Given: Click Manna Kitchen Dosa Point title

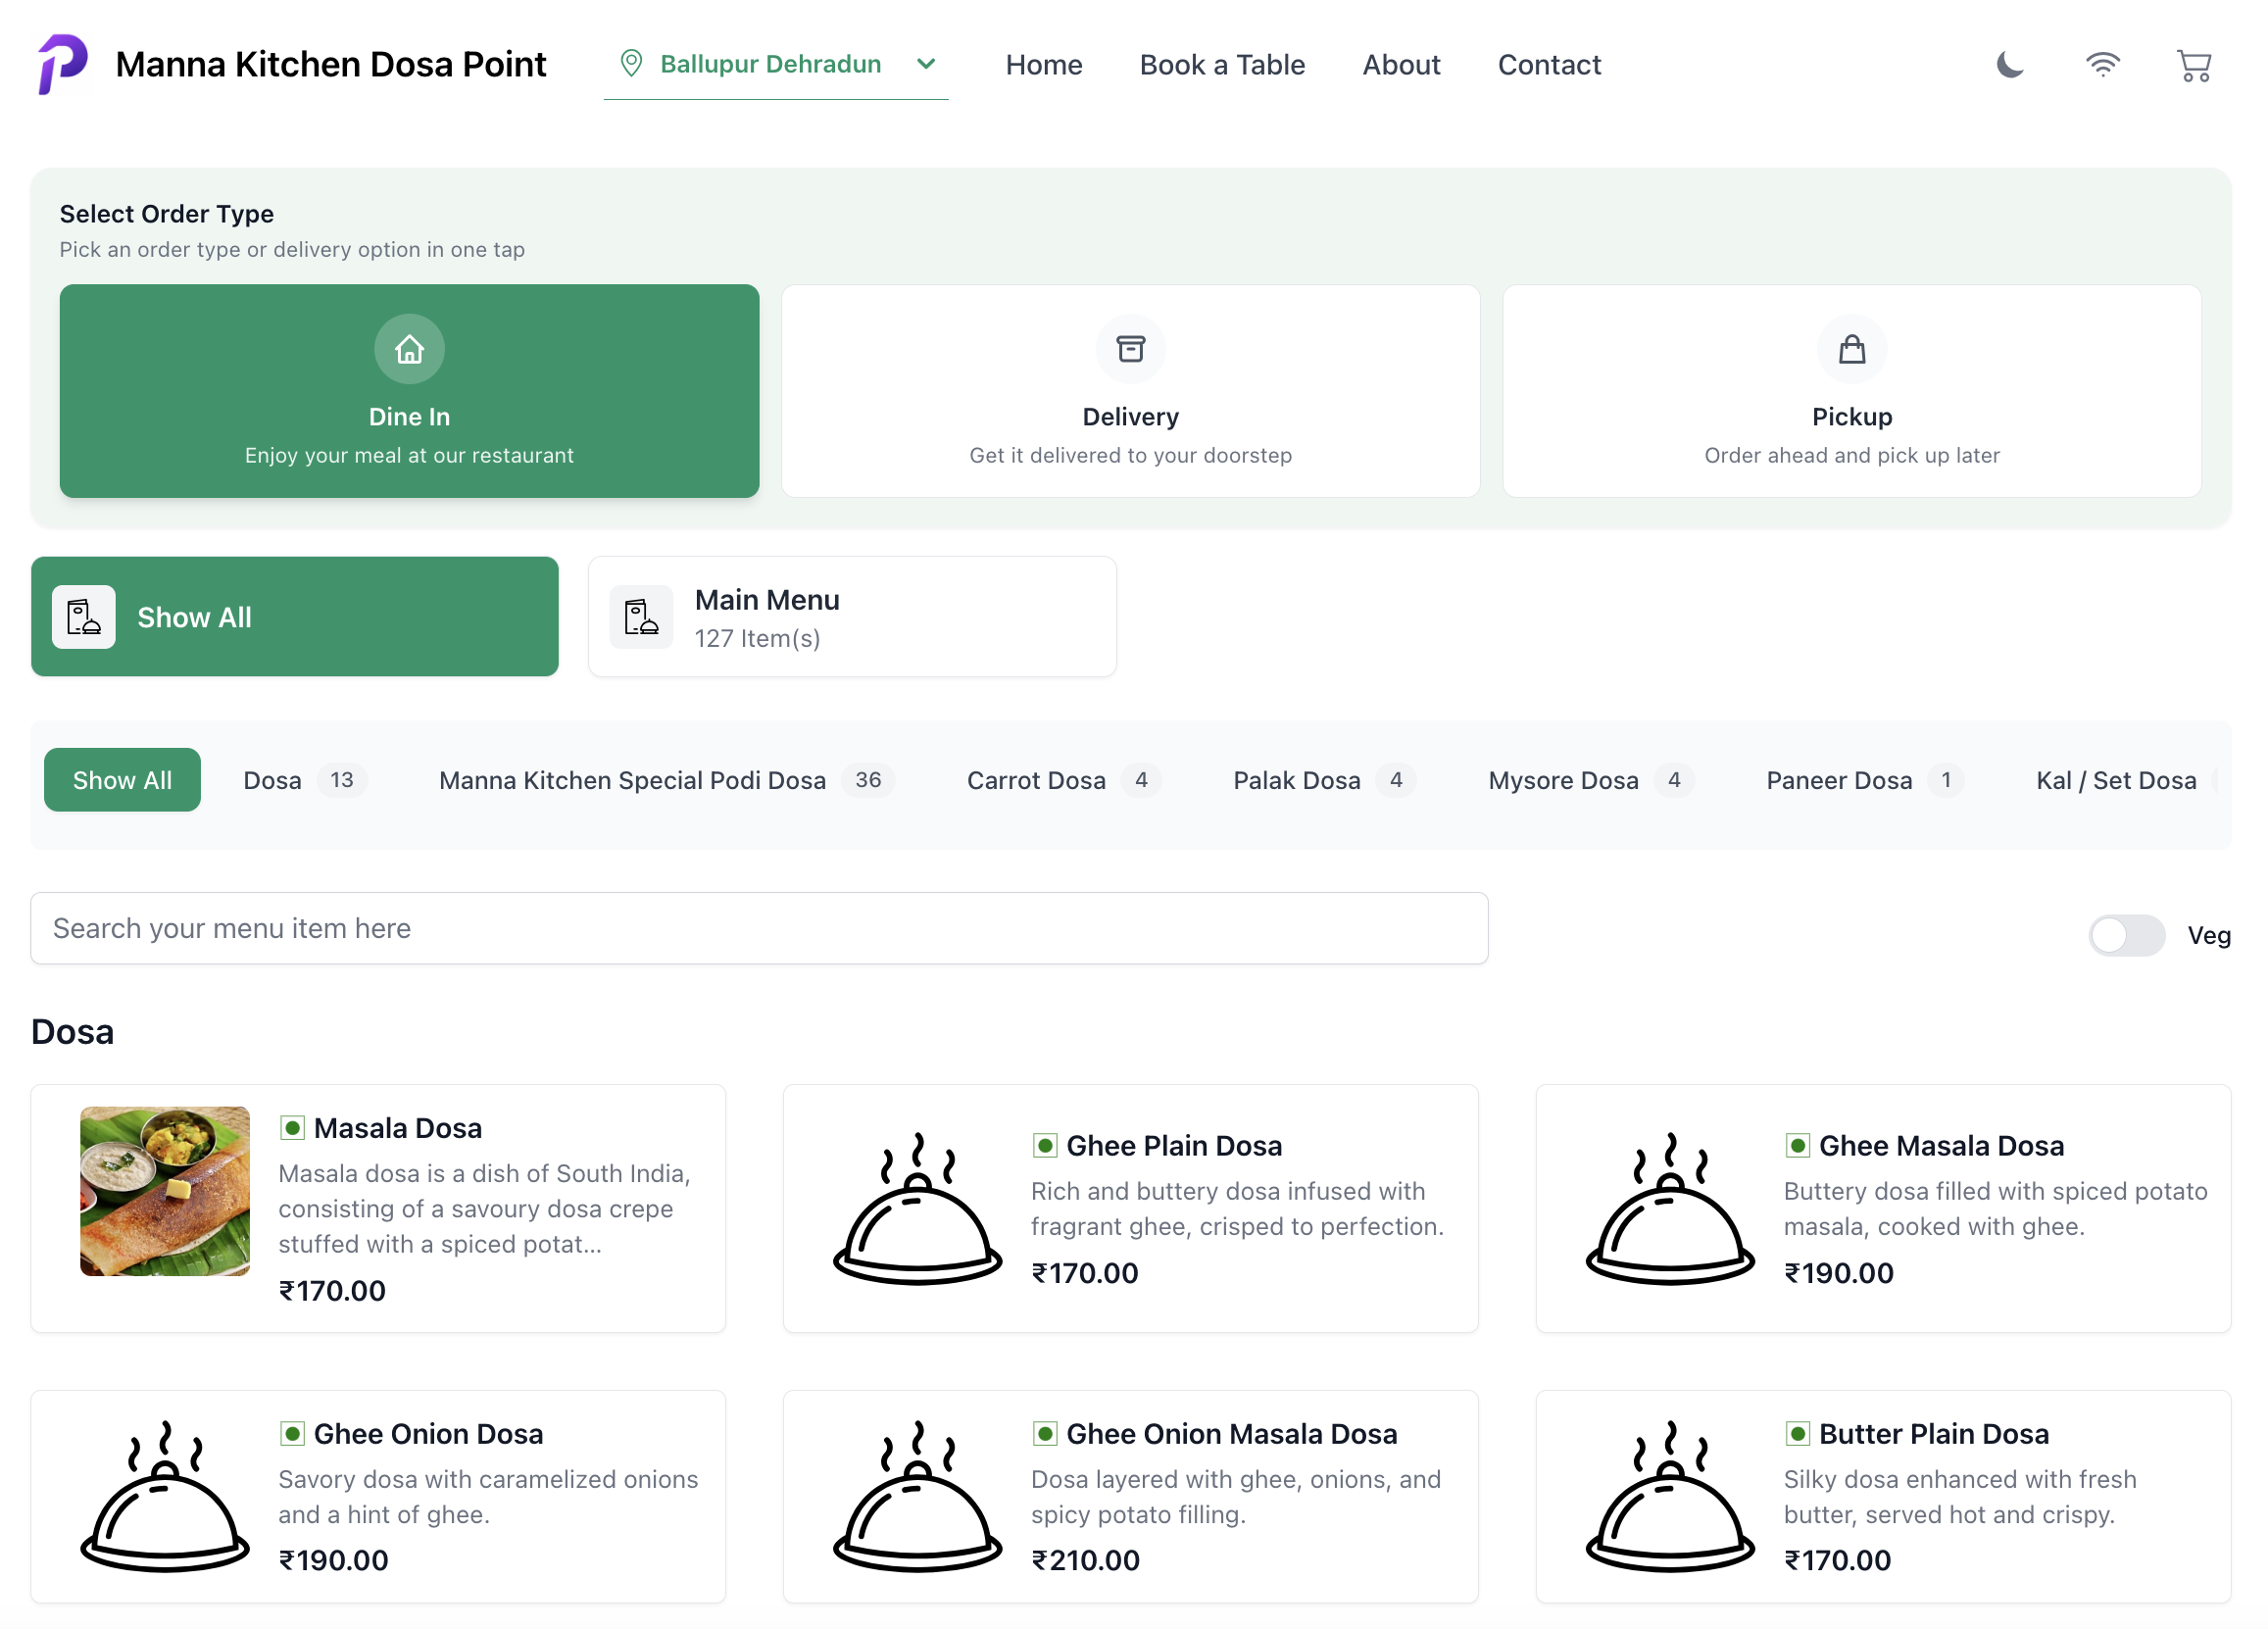Looking at the screenshot, I should [x=331, y=64].
